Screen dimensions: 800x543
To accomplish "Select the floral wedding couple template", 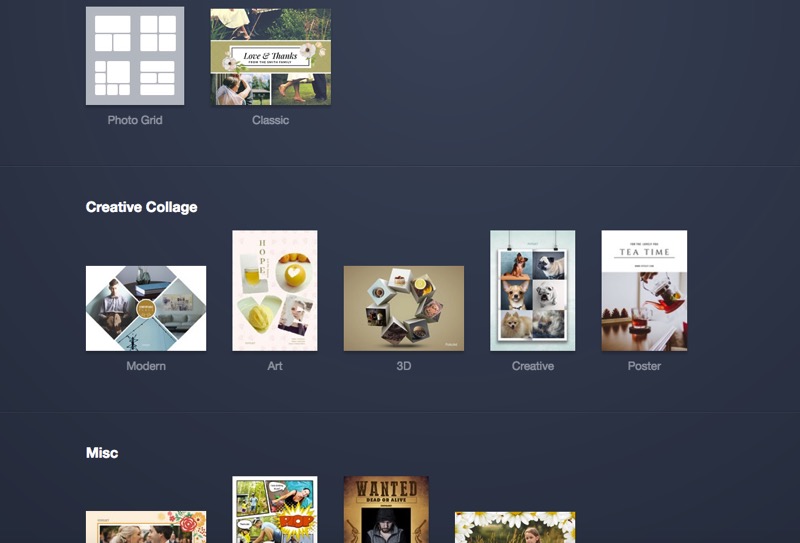I will tap(146, 527).
